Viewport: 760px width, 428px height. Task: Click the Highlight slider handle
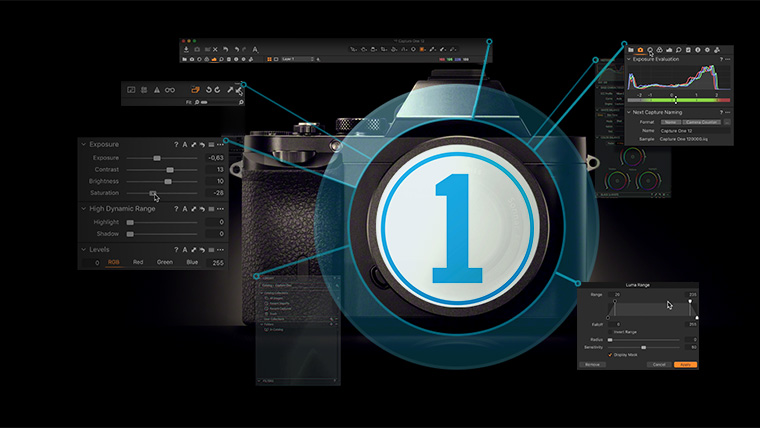click(x=130, y=222)
